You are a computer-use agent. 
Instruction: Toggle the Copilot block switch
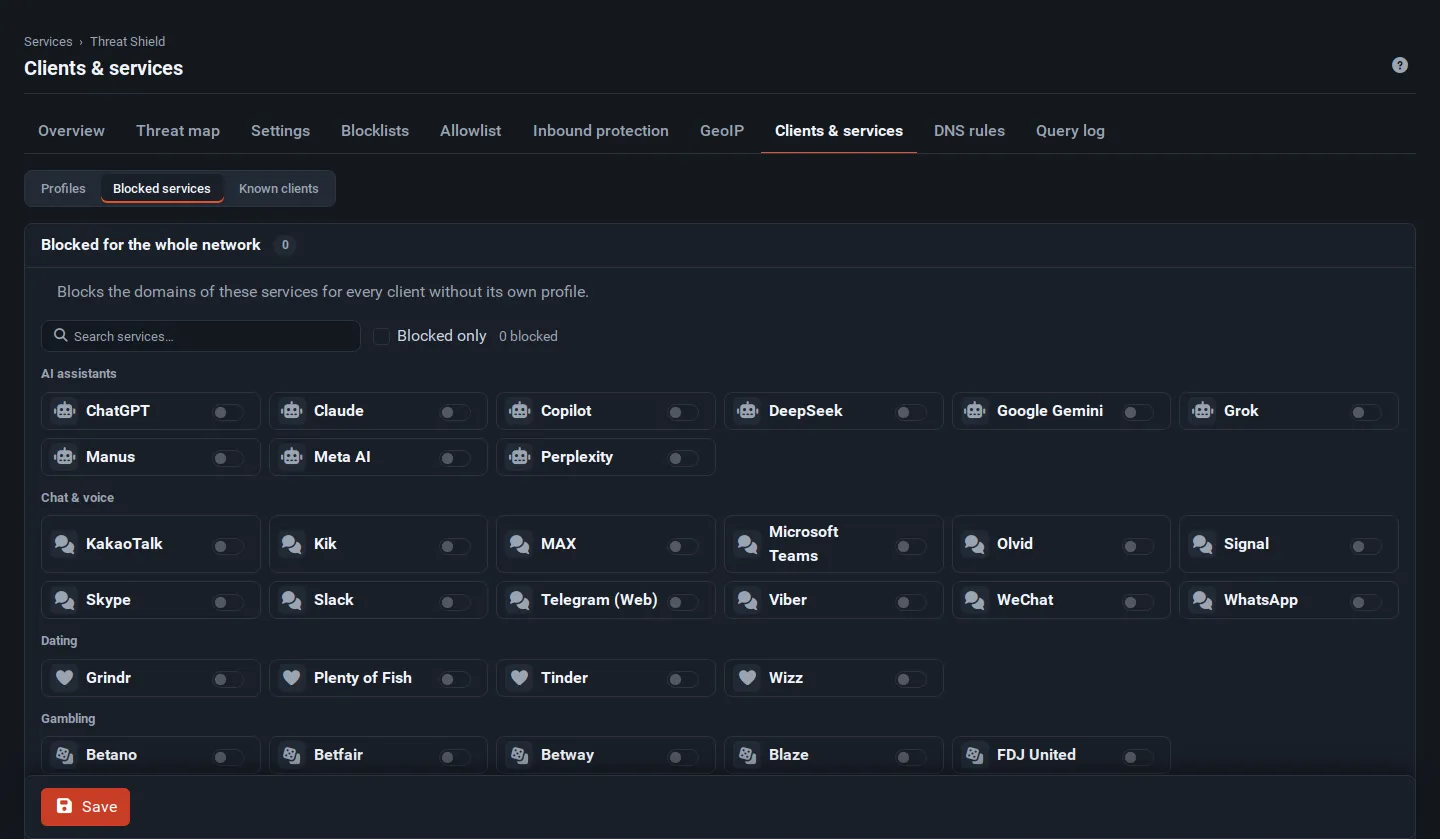(683, 412)
